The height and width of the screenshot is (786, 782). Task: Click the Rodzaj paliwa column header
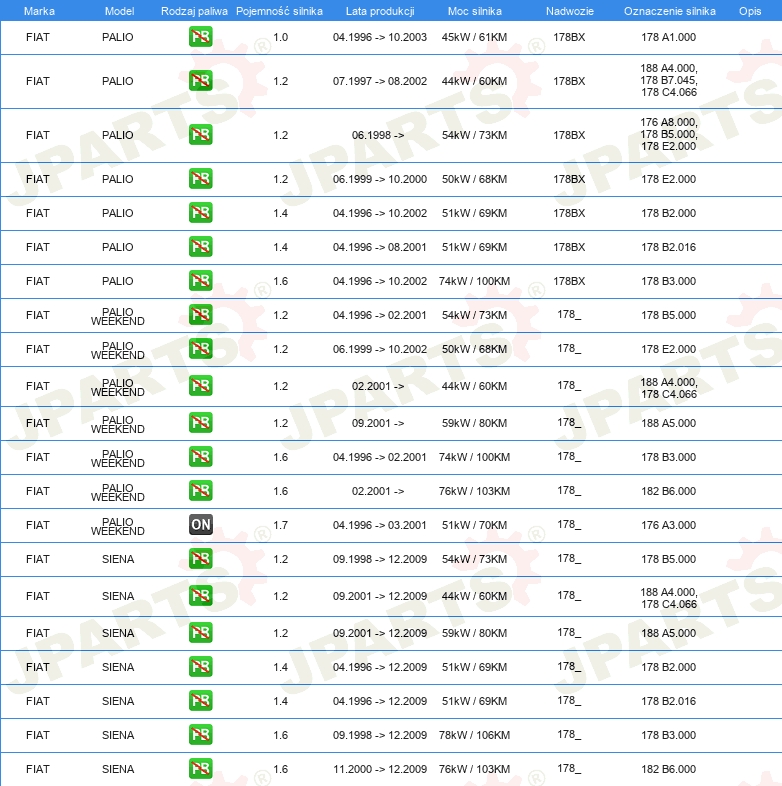point(194,11)
